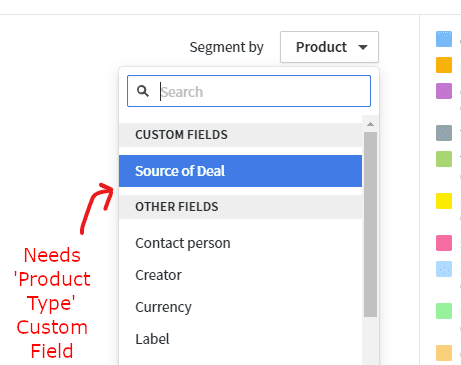Click the dropdown caret next to Product
The image size is (461, 365).
tap(363, 47)
